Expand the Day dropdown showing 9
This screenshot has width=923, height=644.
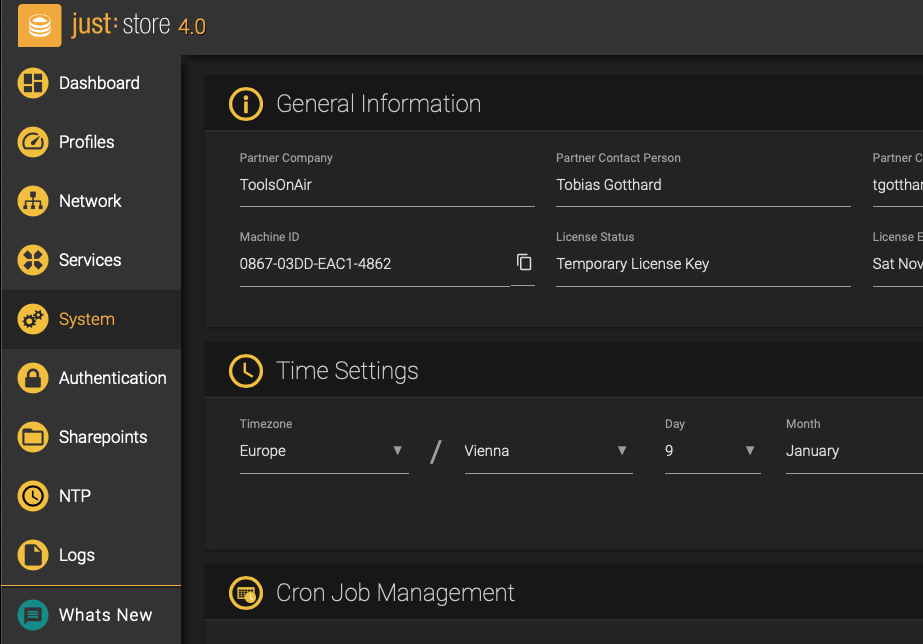point(713,452)
